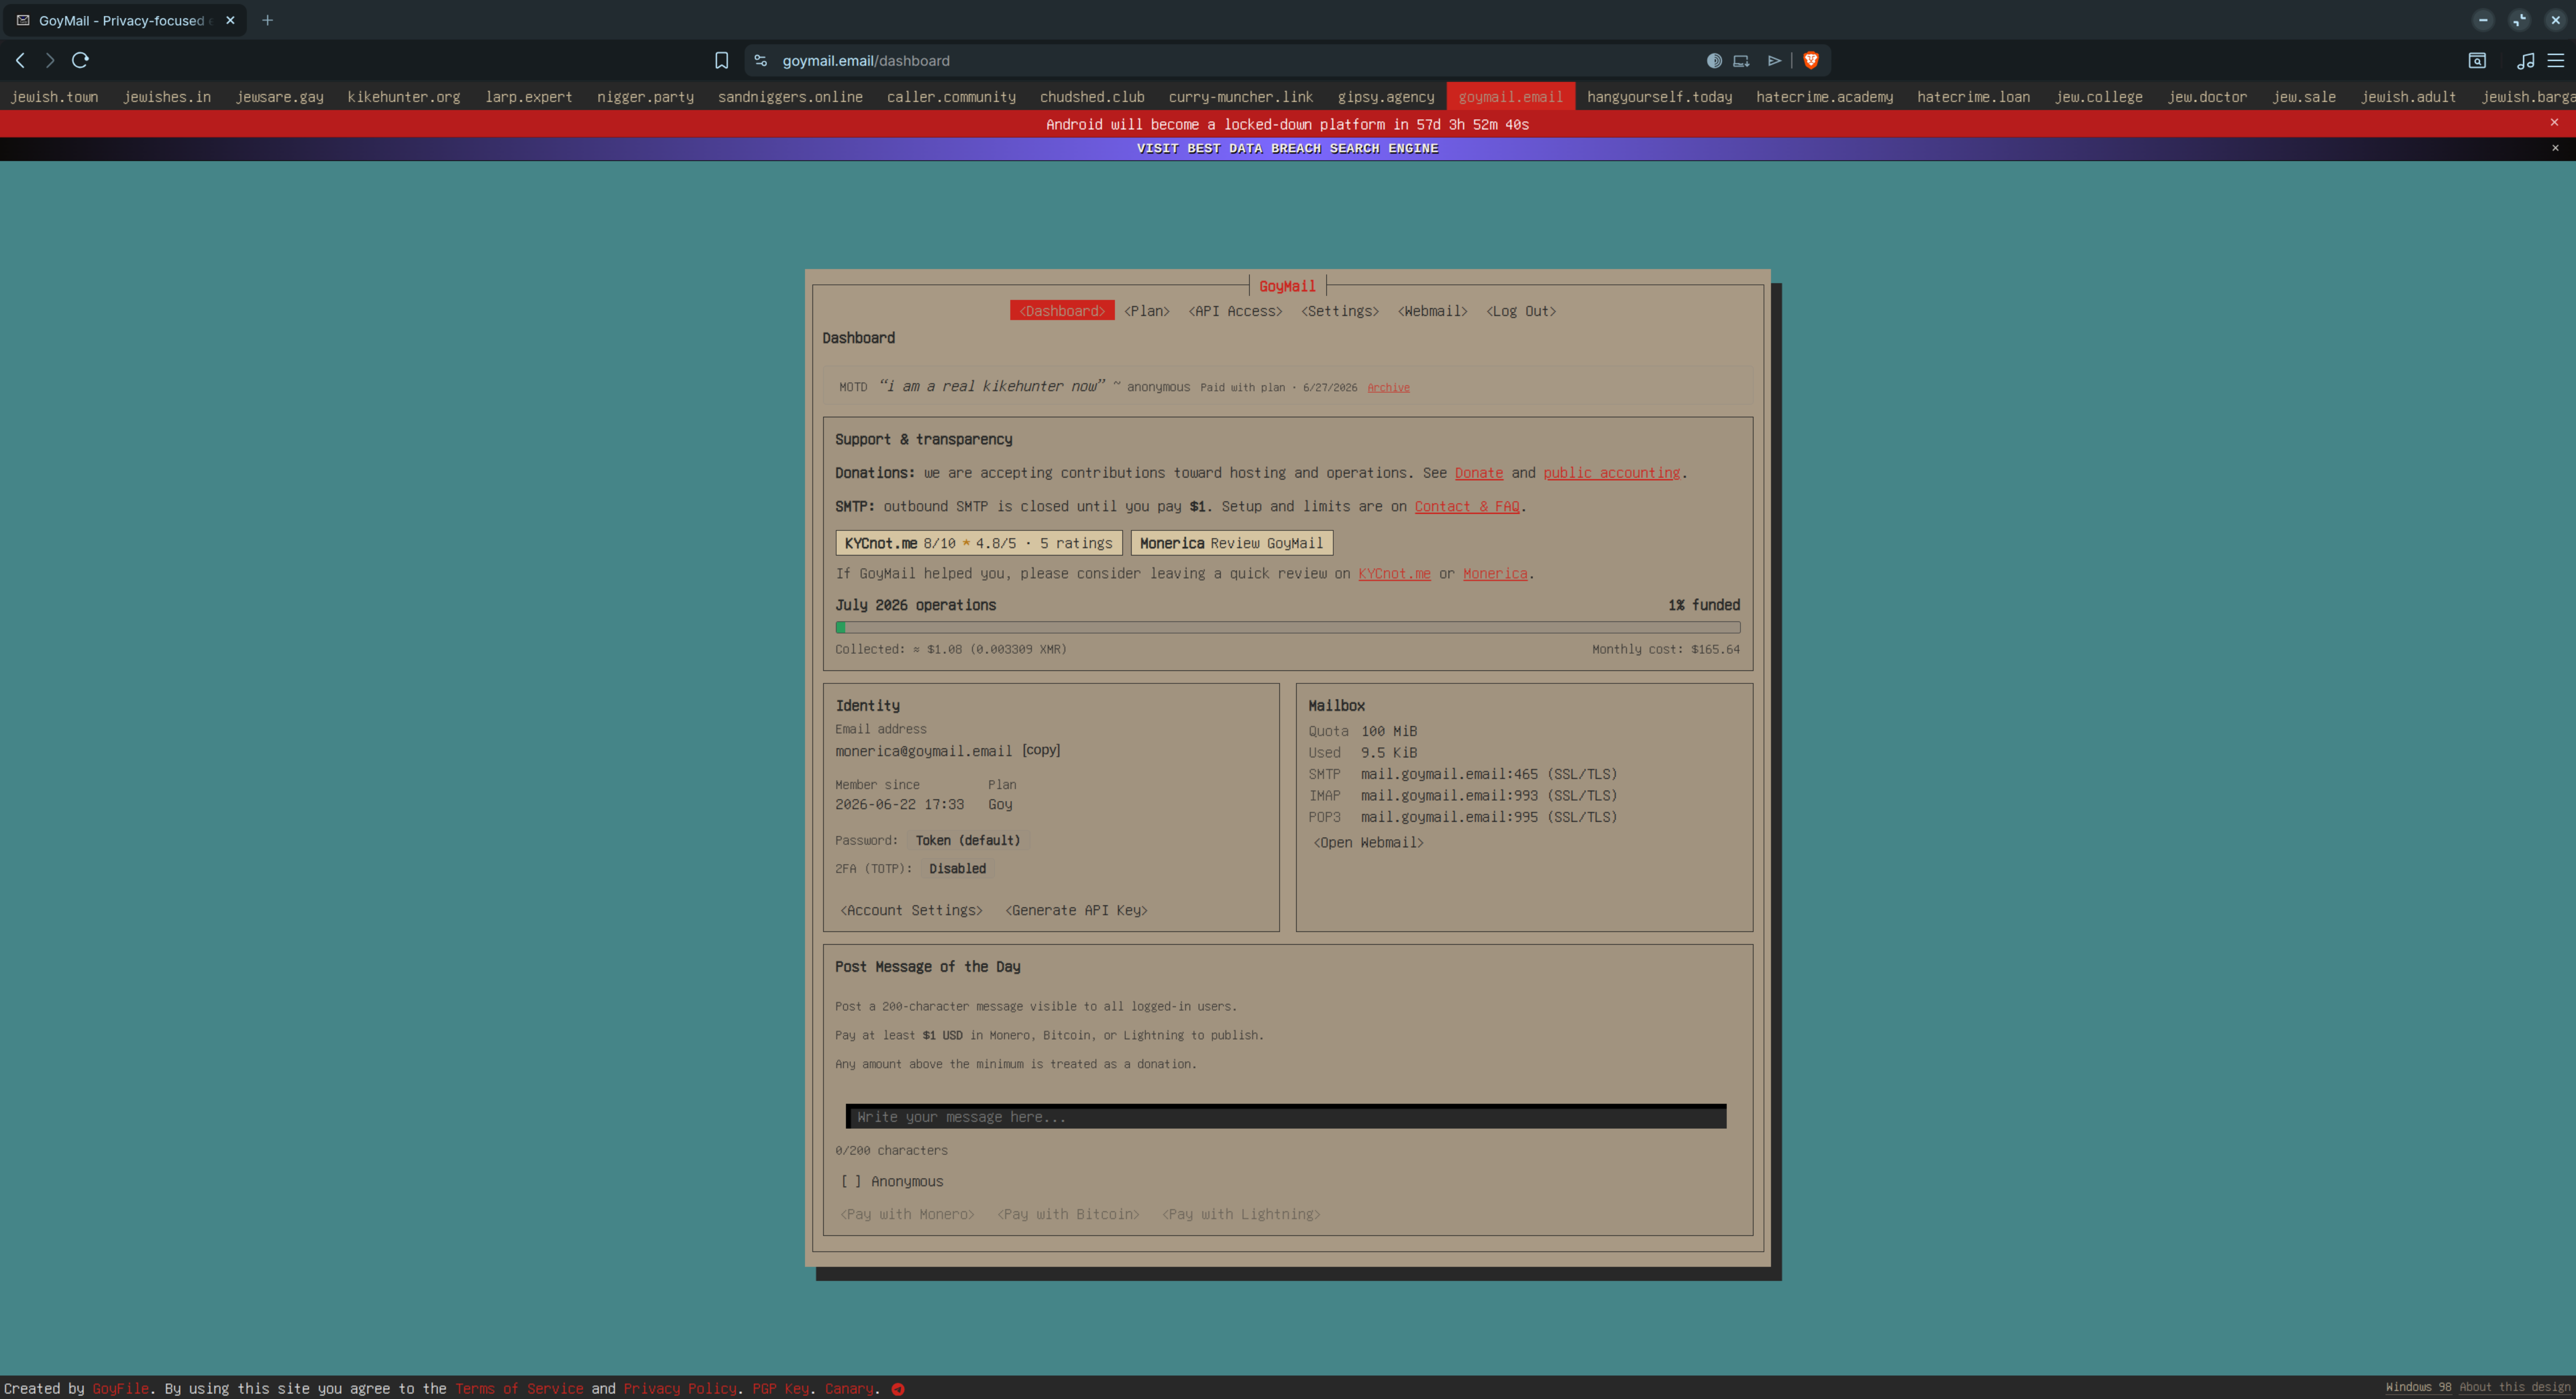The width and height of the screenshot is (2576, 1399).
Task: Toggle the Anonymous checkbox
Action: tap(851, 1181)
